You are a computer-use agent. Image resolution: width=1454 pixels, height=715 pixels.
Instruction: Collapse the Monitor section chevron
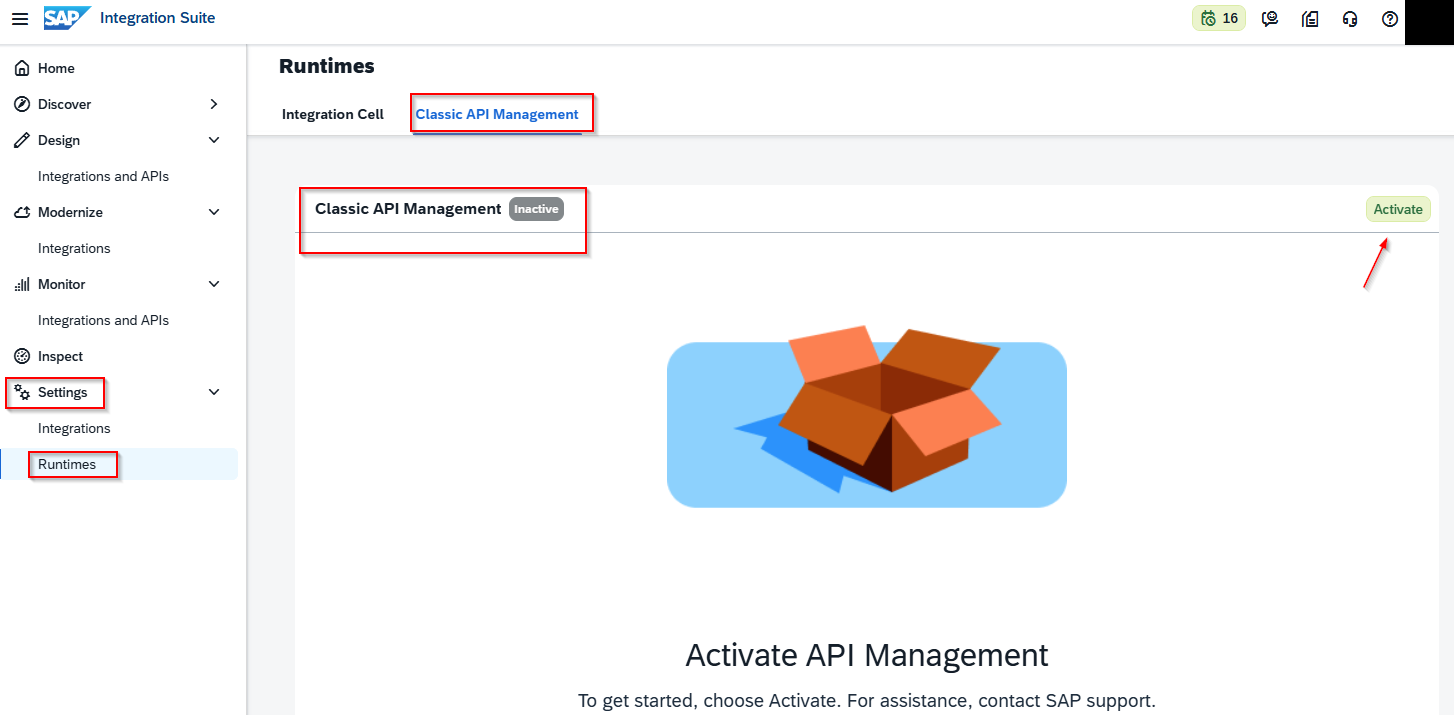214,284
